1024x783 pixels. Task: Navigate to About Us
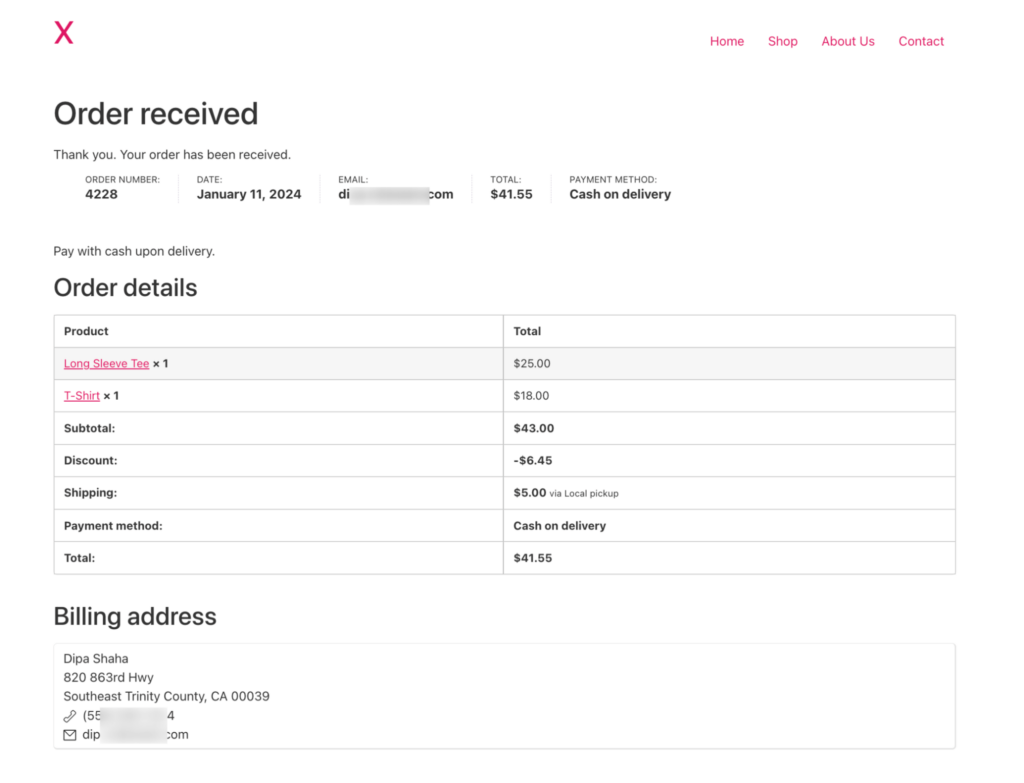click(847, 42)
